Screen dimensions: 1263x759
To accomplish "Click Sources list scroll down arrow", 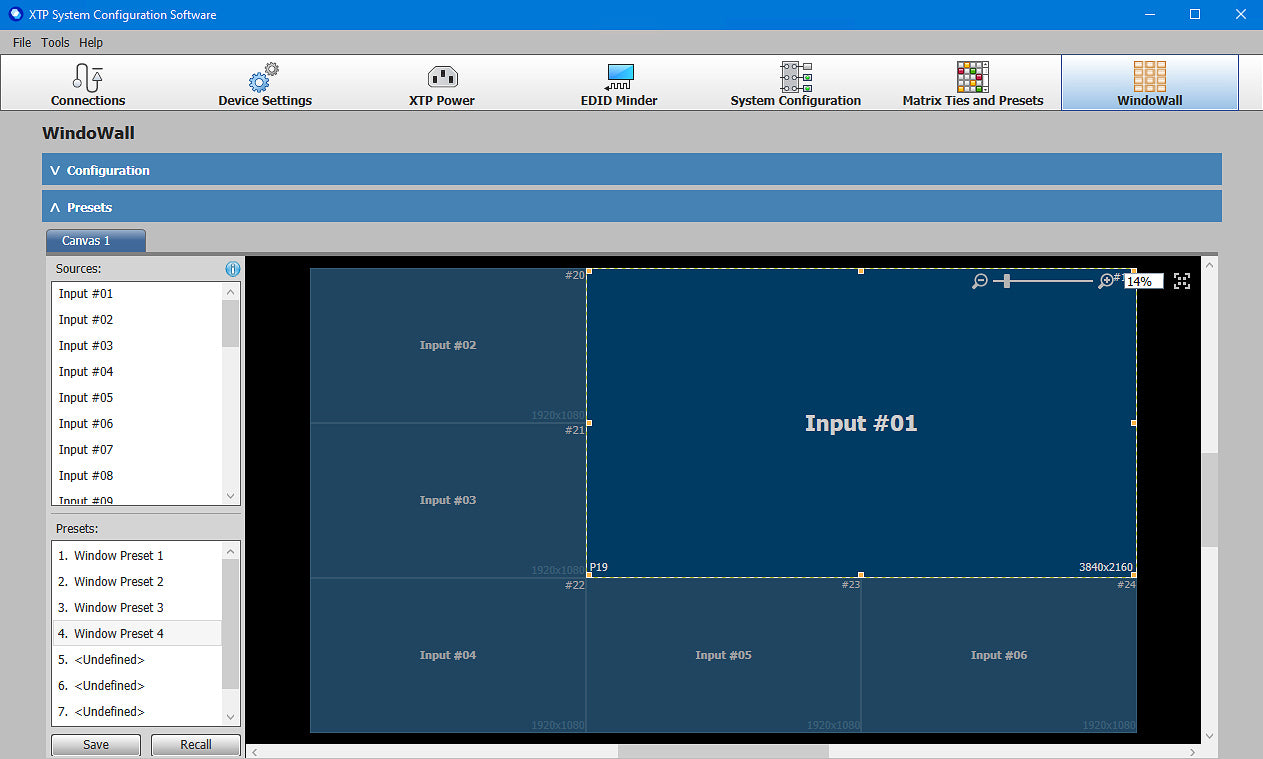I will coord(231,496).
